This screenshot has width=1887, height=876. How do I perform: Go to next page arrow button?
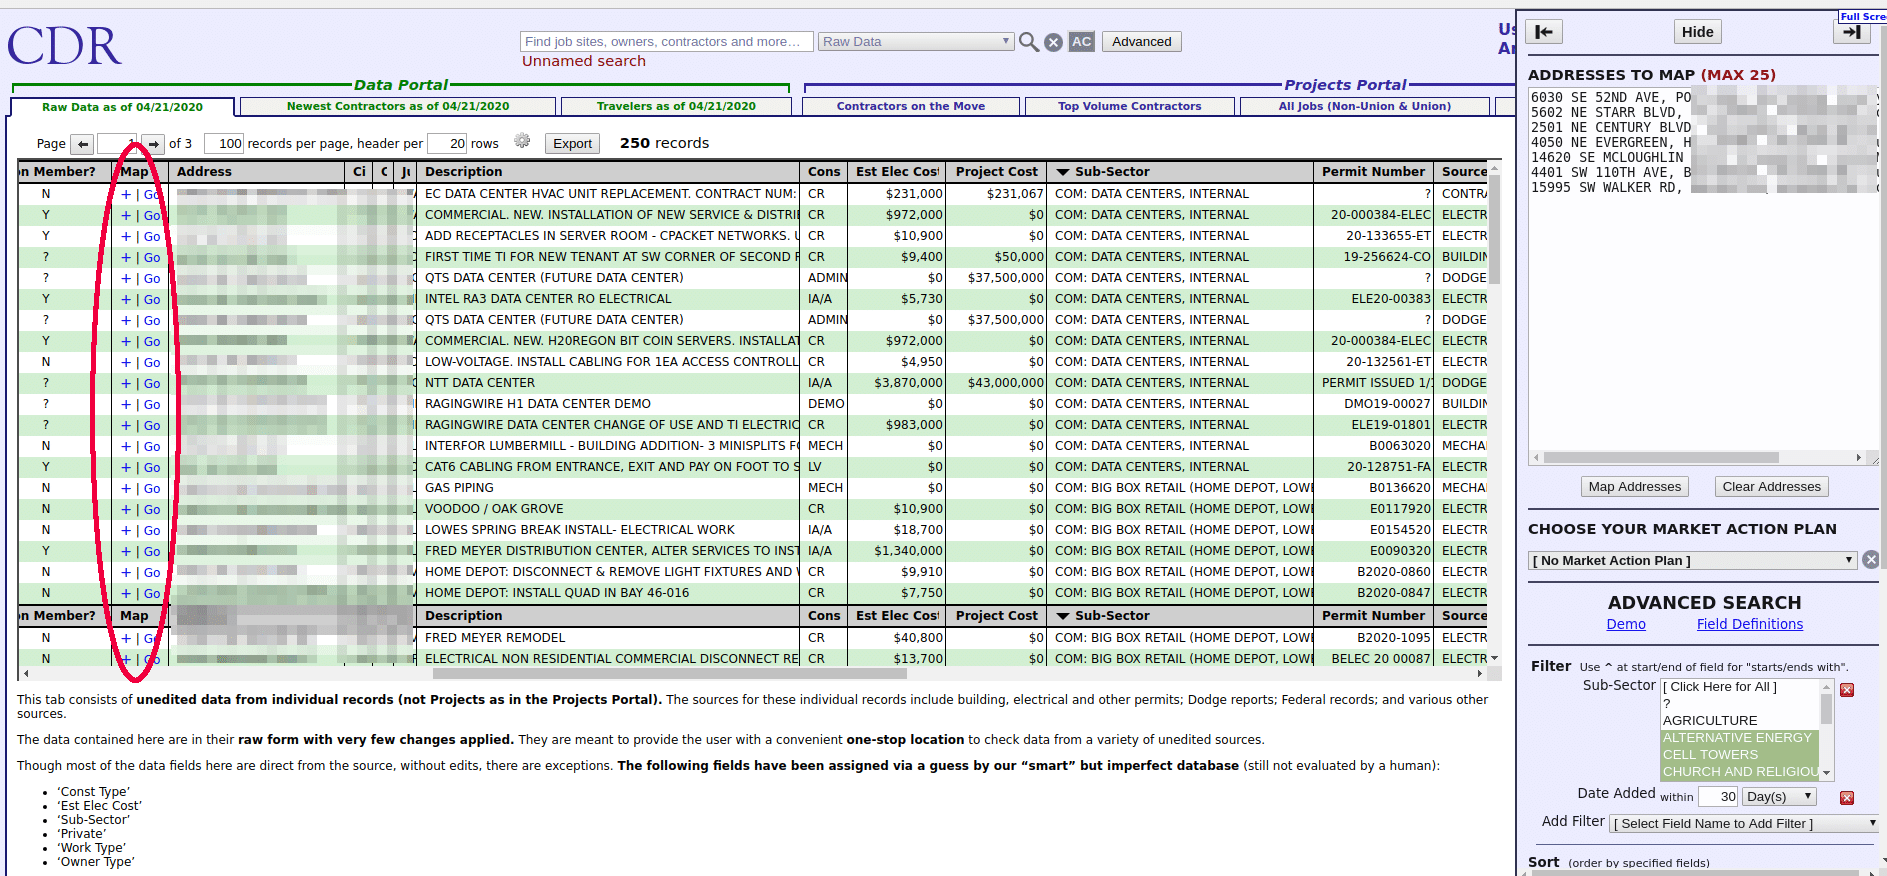coord(153,144)
